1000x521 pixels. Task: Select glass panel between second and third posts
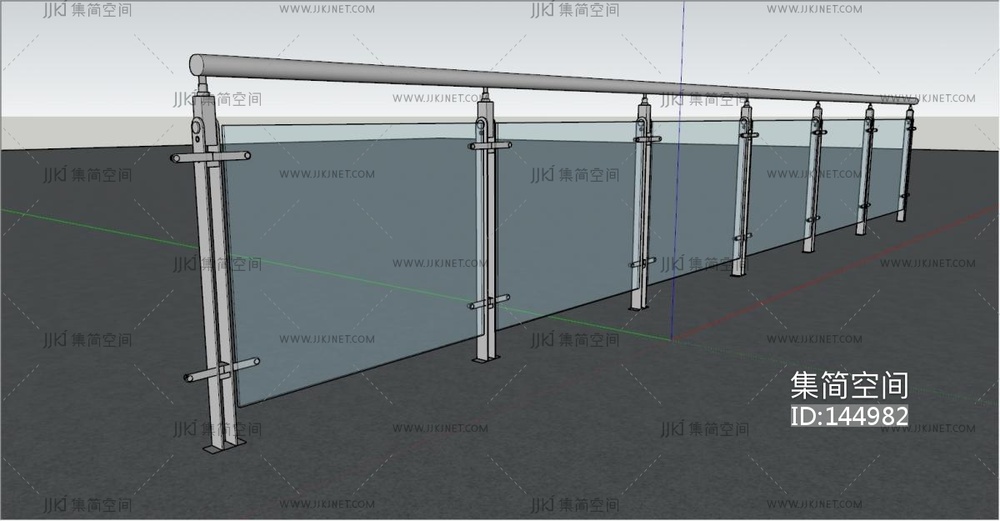[x=565, y=220]
